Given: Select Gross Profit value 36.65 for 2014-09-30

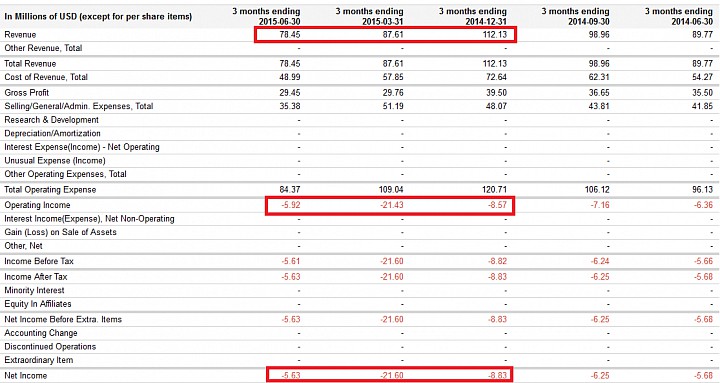Looking at the screenshot, I should point(599,92).
